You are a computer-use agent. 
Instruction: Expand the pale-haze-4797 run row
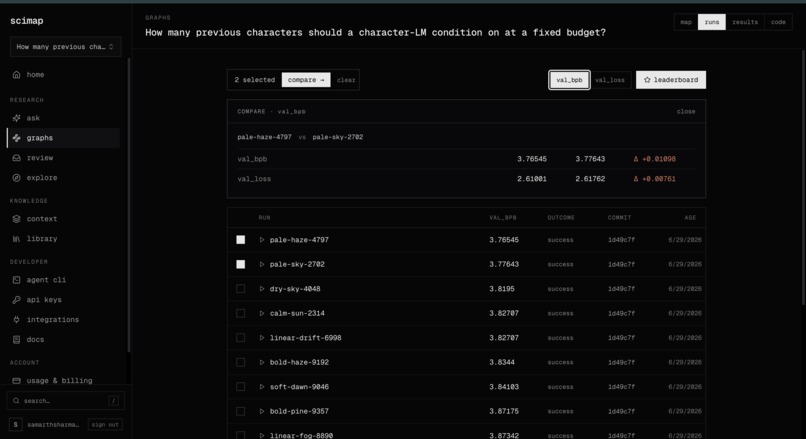(262, 240)
